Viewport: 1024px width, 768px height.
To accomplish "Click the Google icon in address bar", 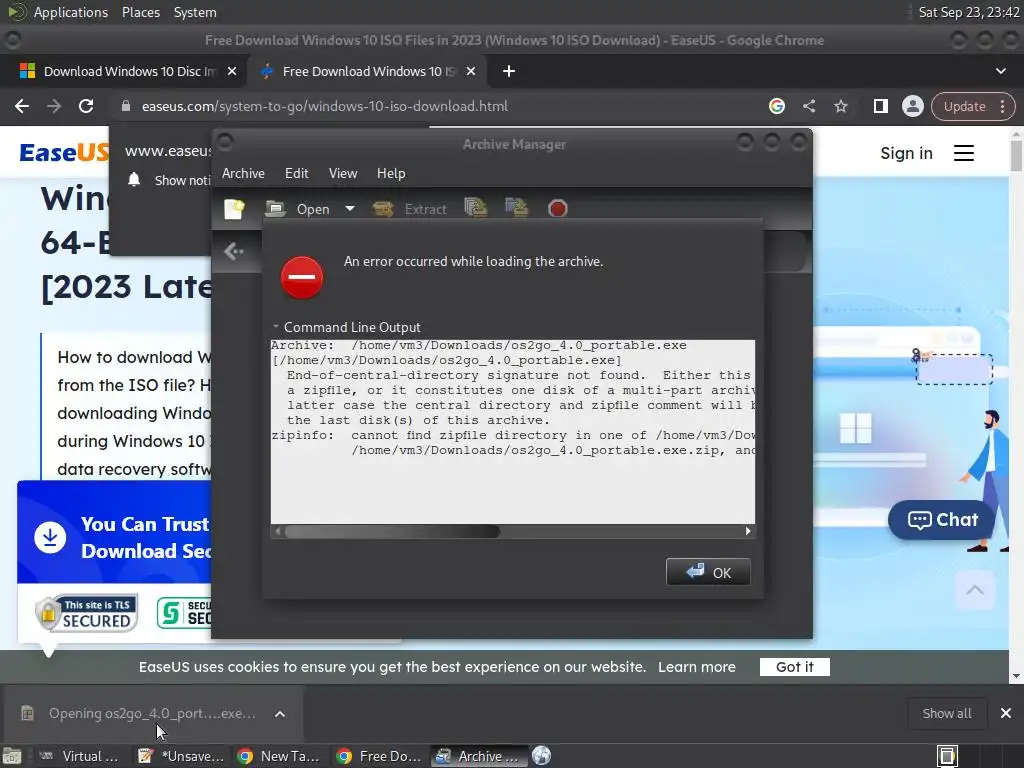I will click(x=776, y=106).
